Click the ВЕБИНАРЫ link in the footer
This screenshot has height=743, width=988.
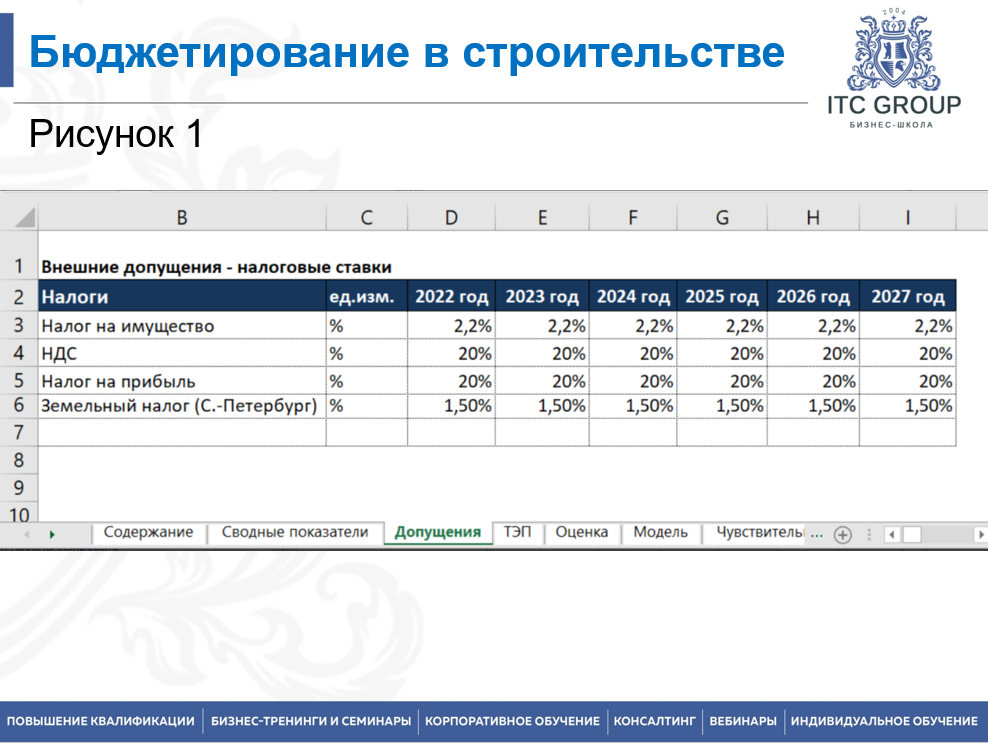[743, 719]
